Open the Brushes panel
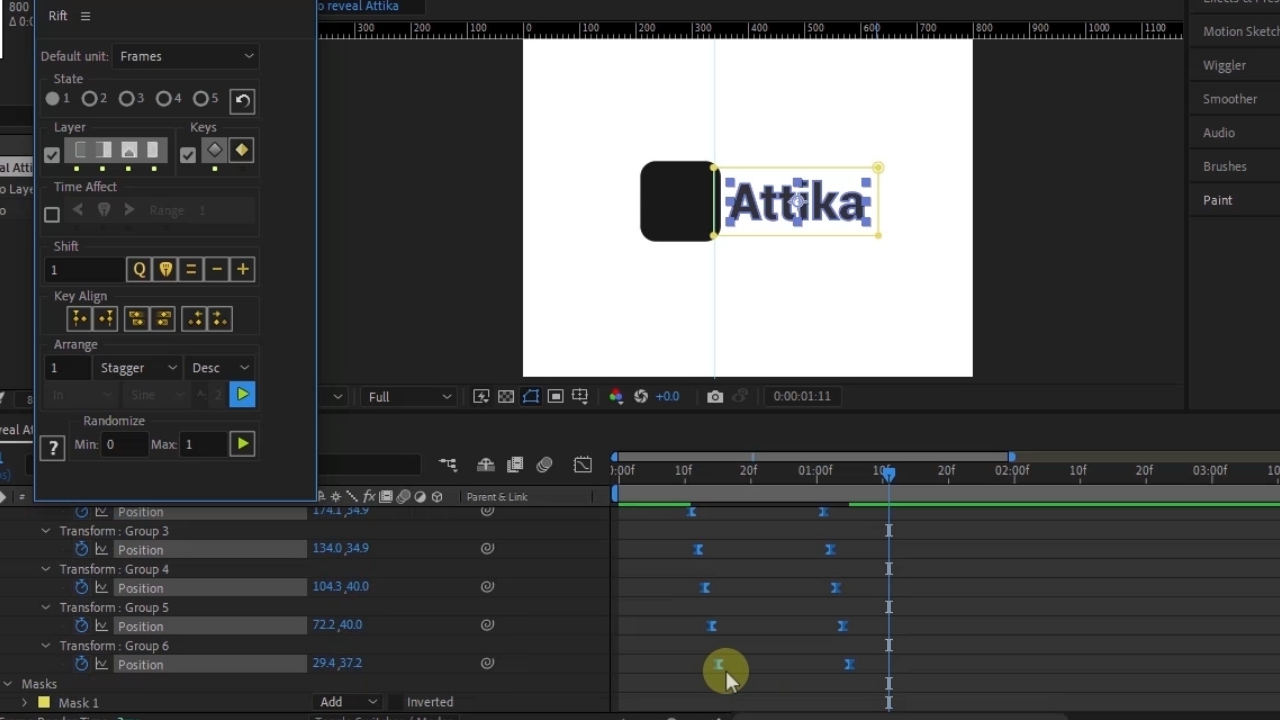This screenshot has width=1280, height=720. click(1225, 167)
